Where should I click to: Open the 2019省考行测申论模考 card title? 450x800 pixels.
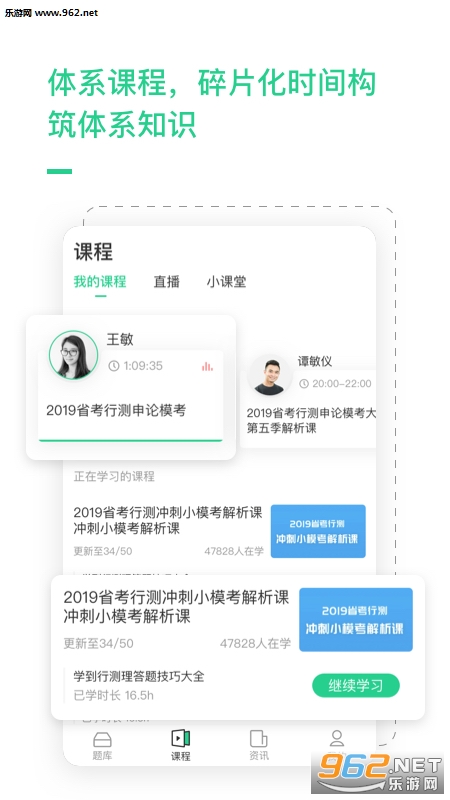click(x=116, y=410)
